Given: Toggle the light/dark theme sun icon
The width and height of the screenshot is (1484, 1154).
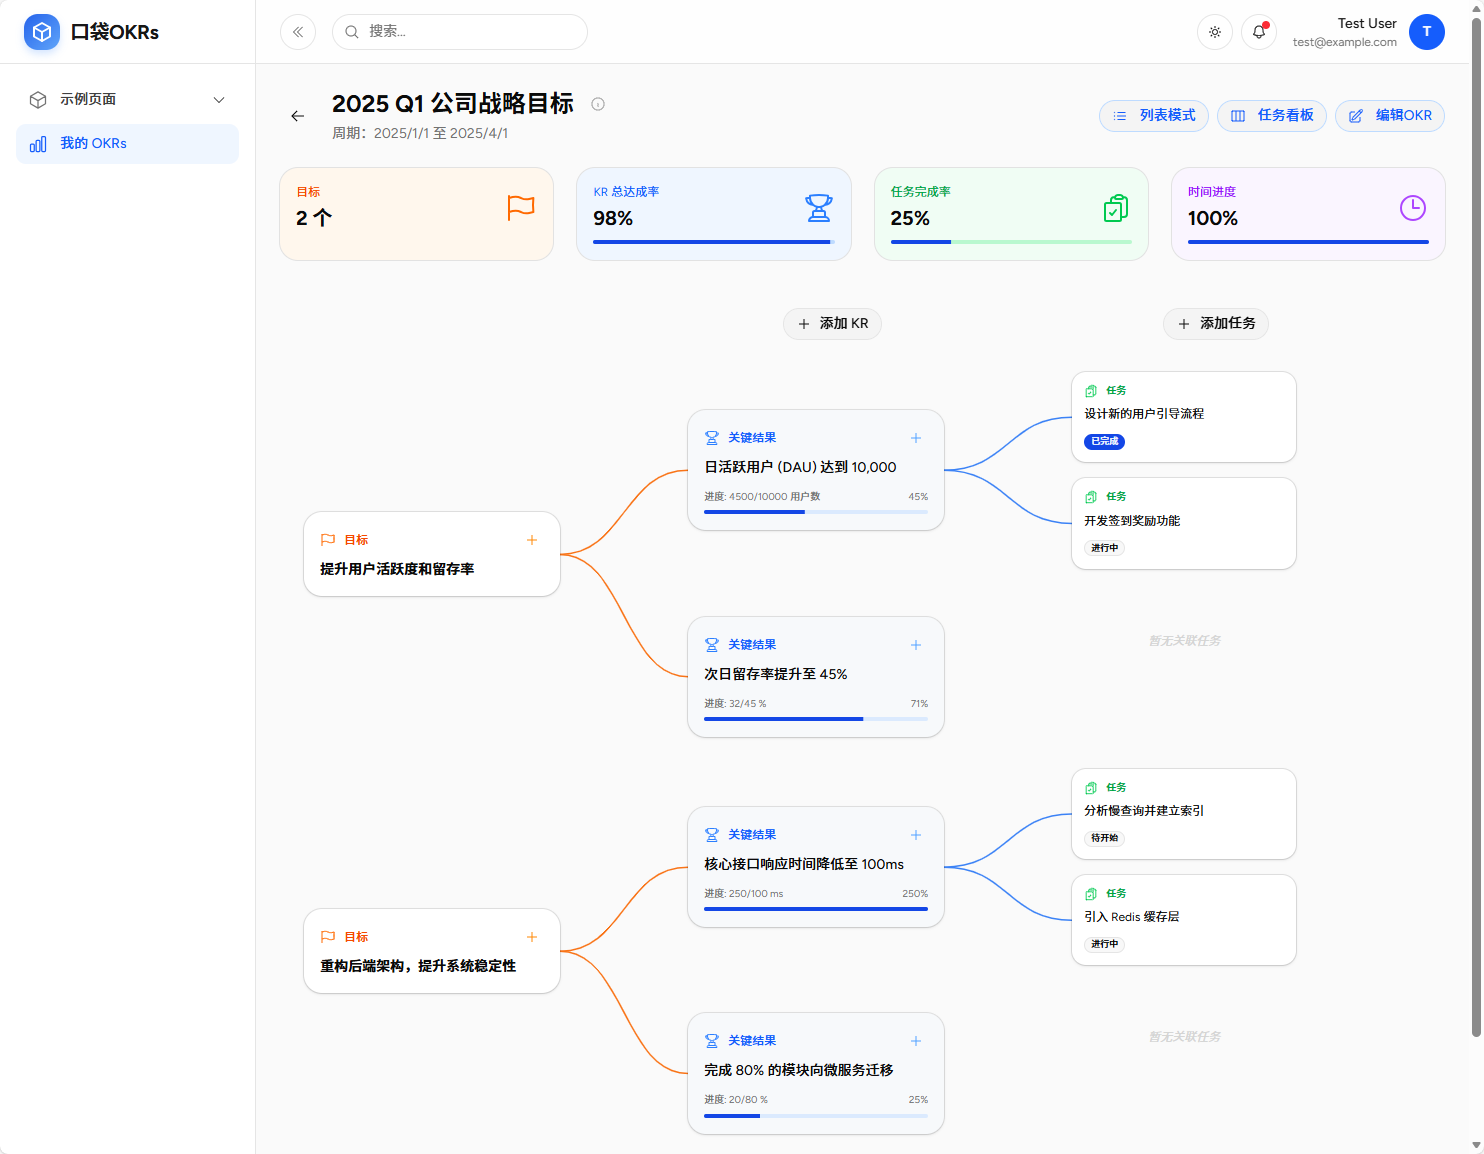Looking at the screenshot, I should click(x=1214, y=32).
